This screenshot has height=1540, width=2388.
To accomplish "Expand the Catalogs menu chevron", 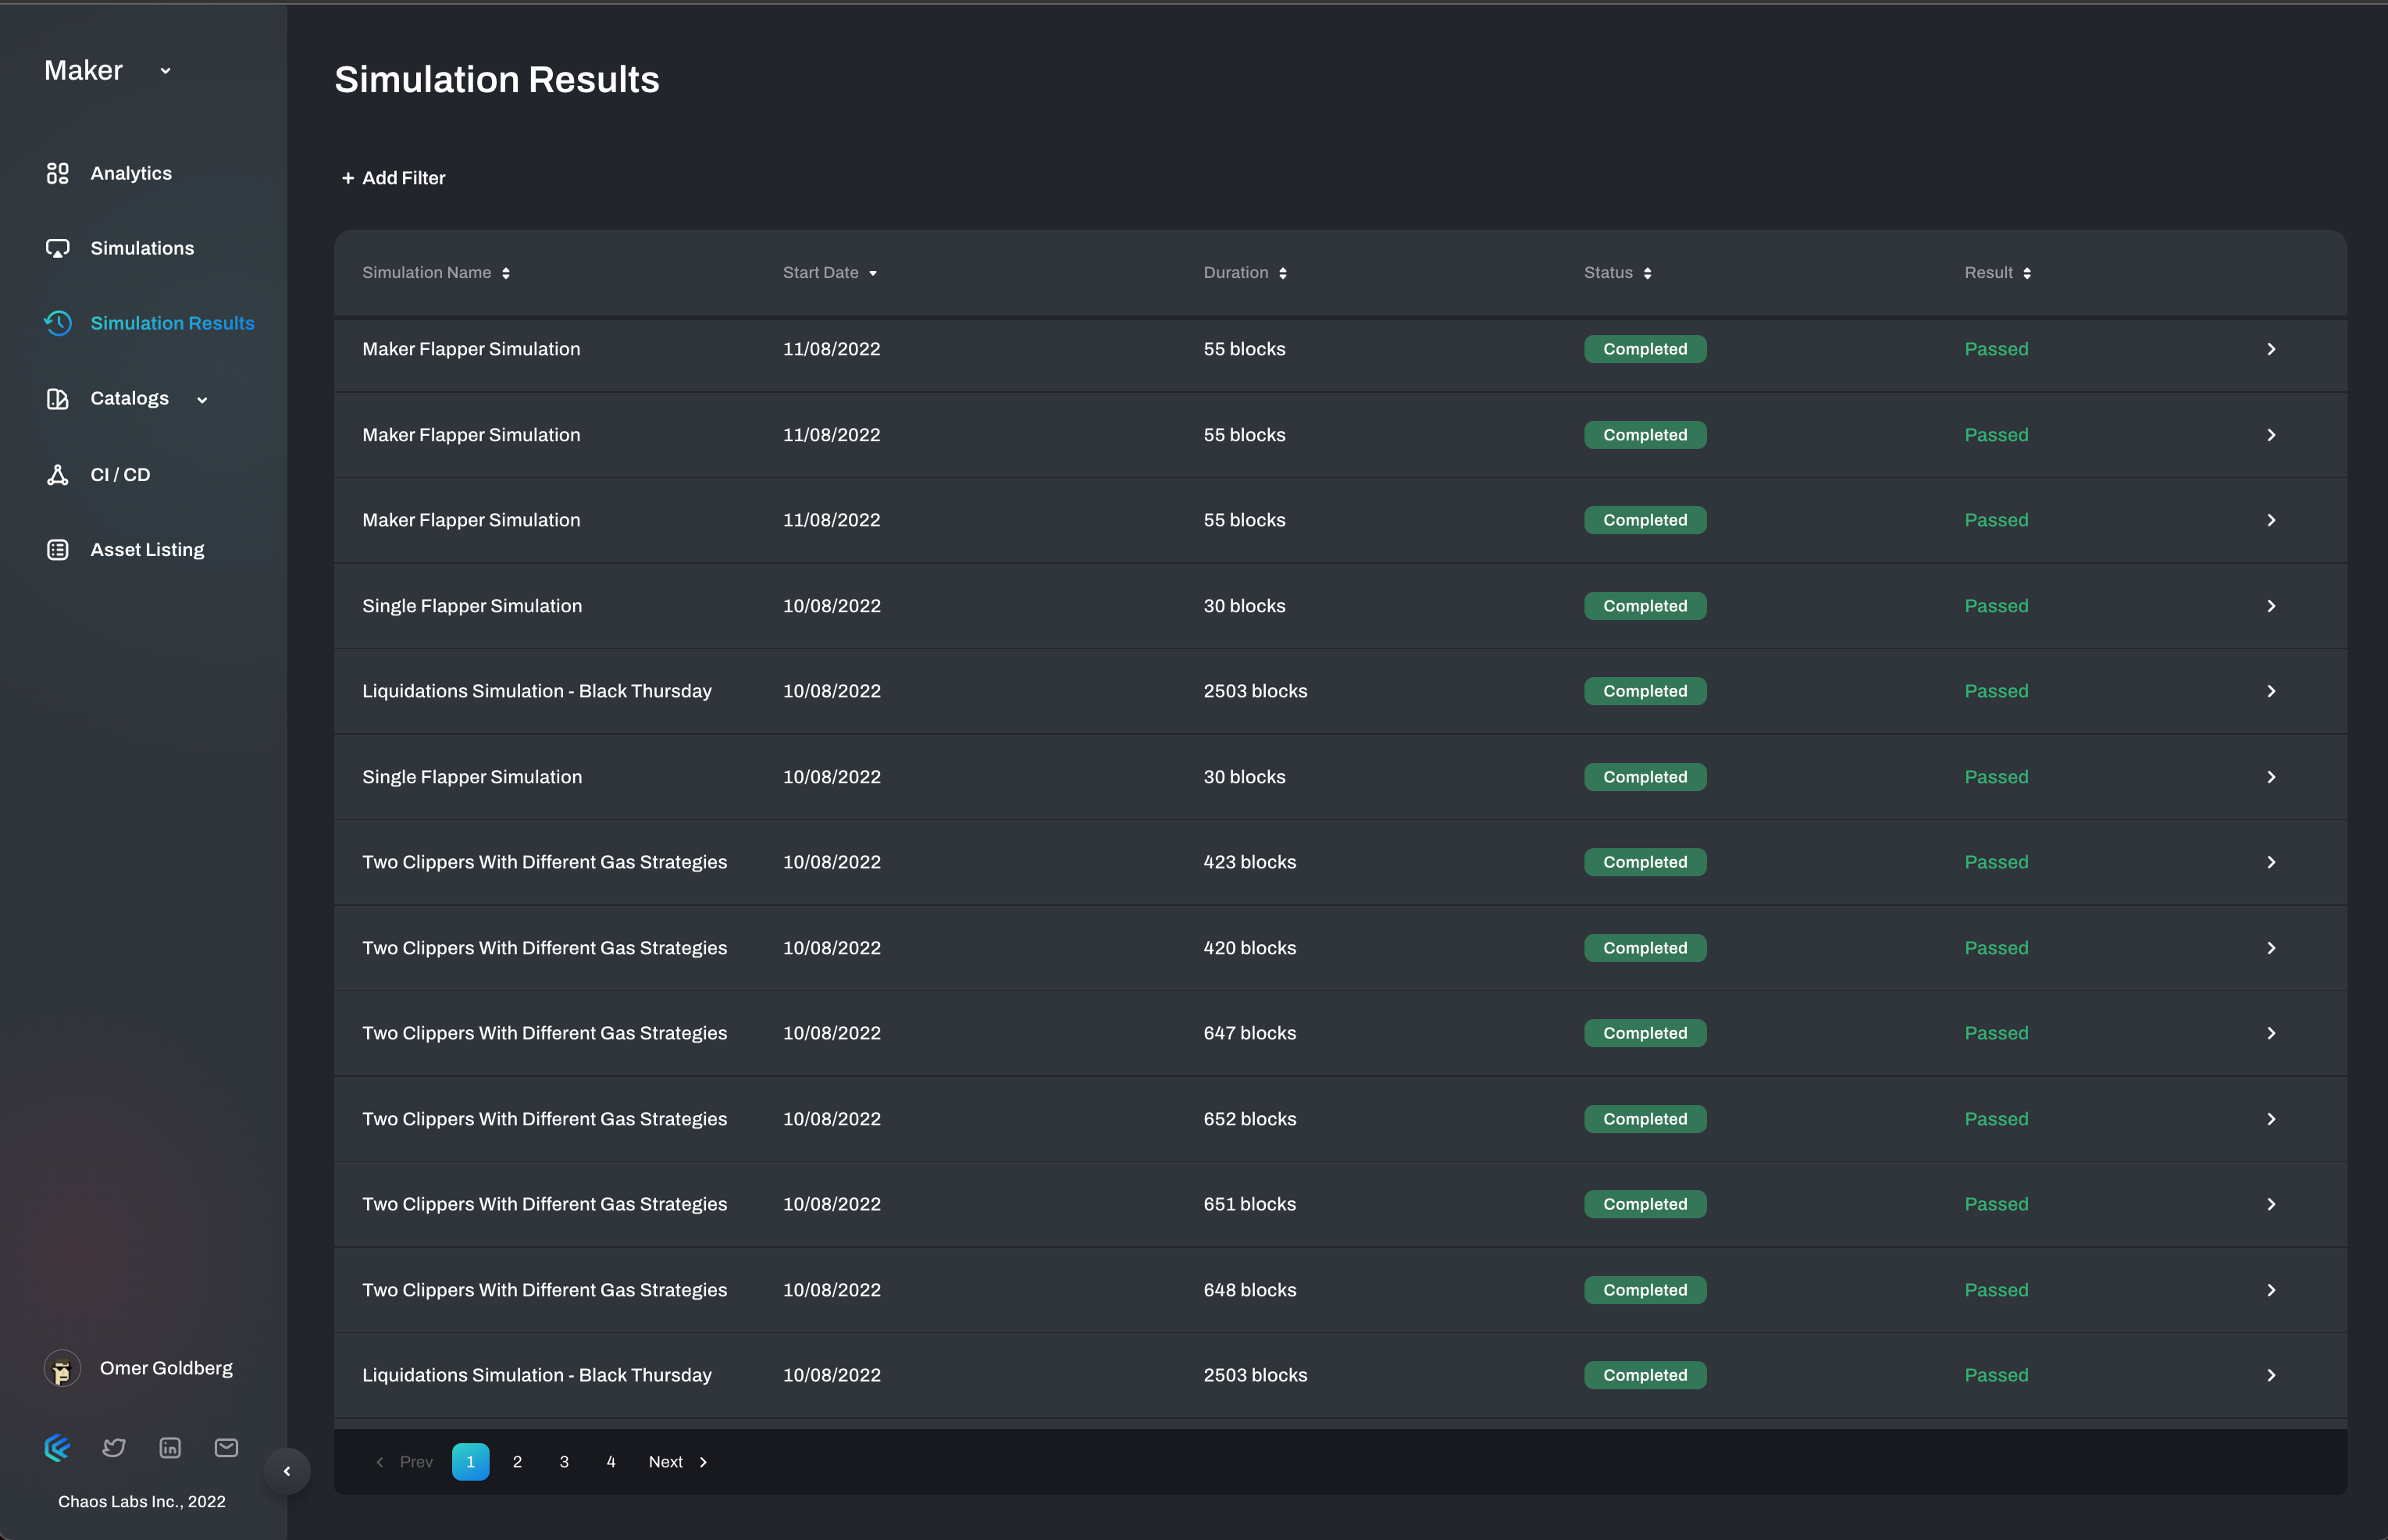I will click(x=202, y=400).
